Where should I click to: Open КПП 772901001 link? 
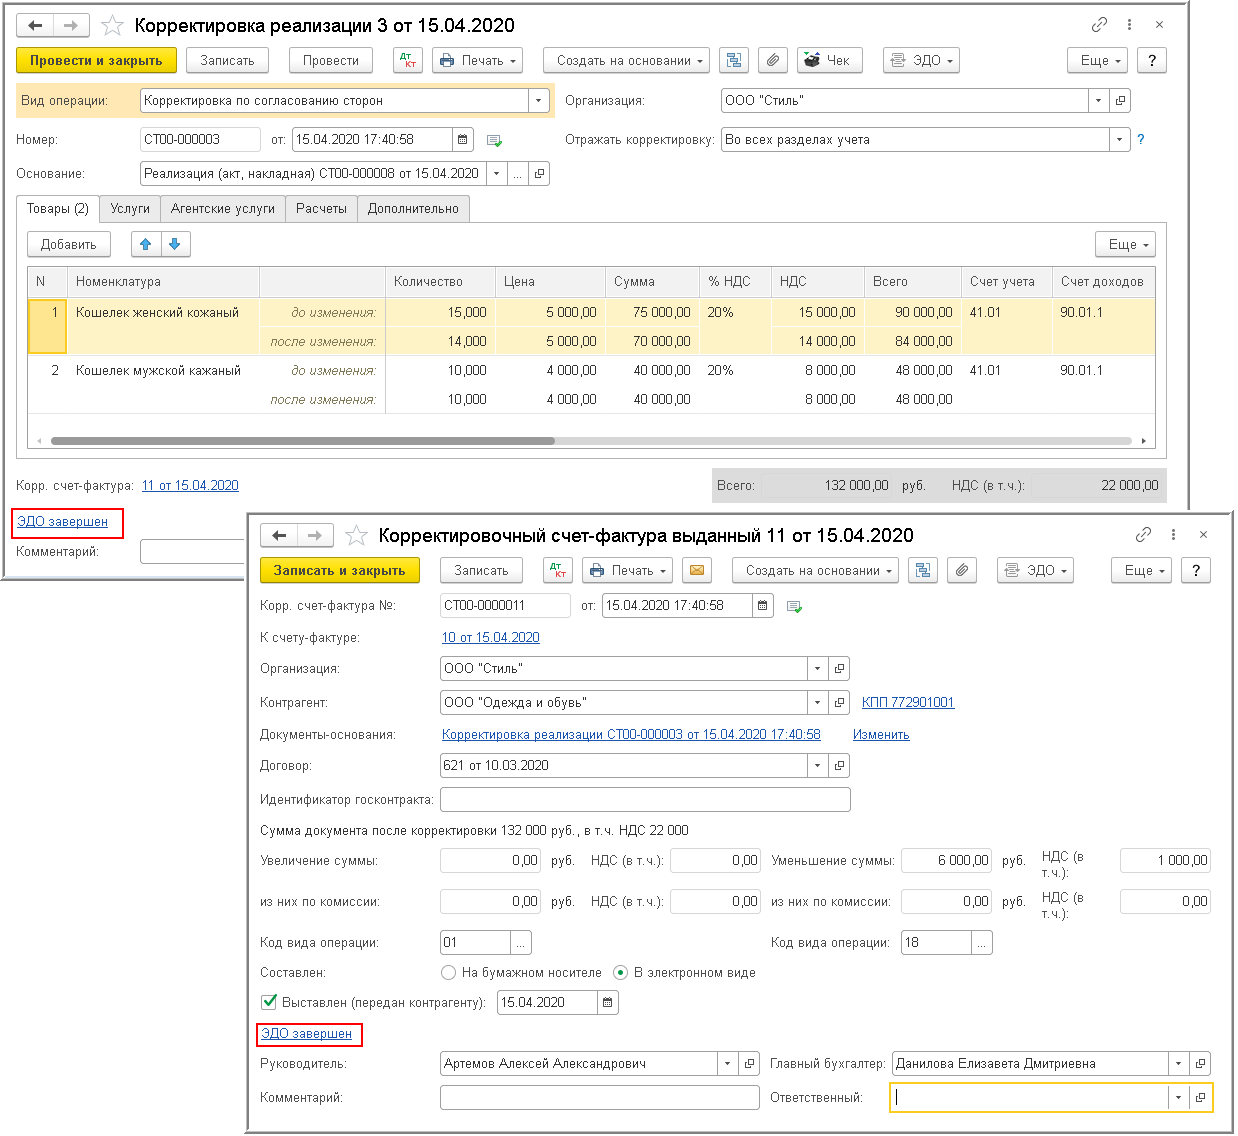tap(908, 703)
